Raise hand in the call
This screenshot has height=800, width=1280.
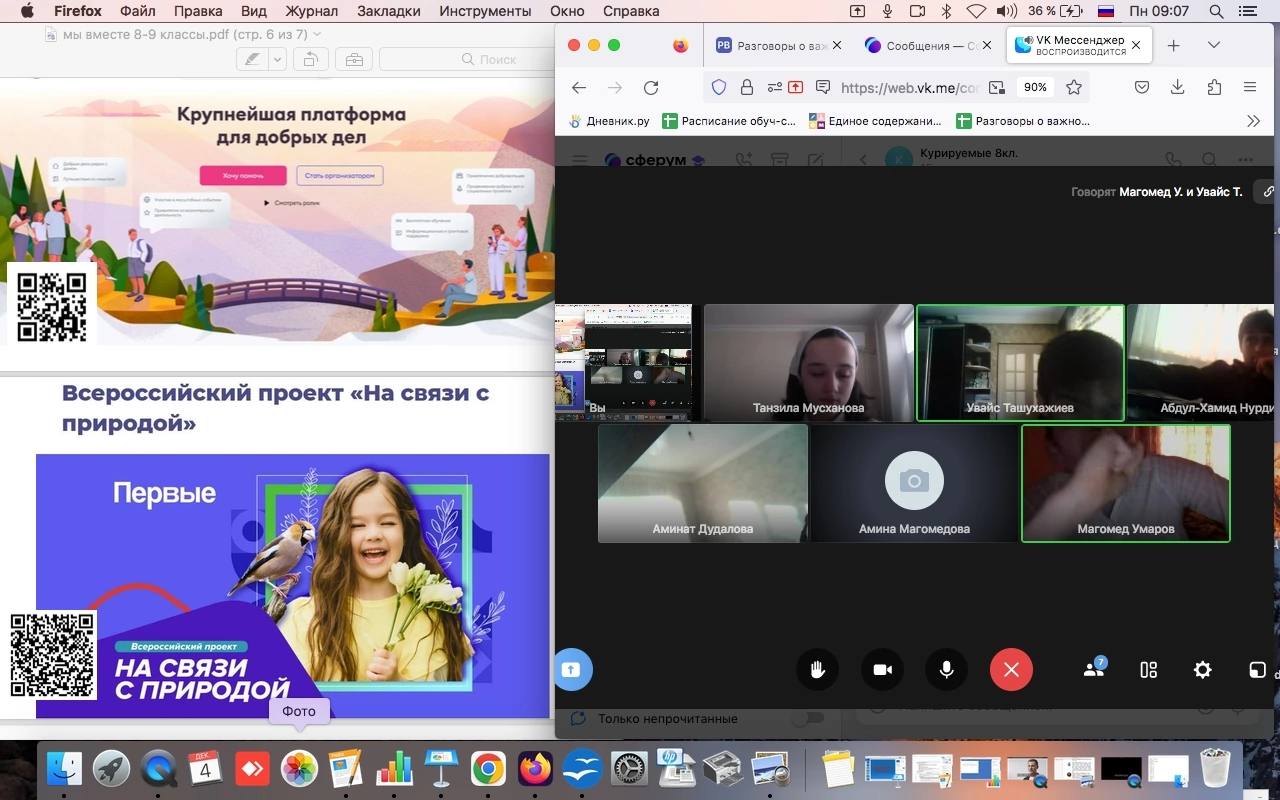click(817, 670)
